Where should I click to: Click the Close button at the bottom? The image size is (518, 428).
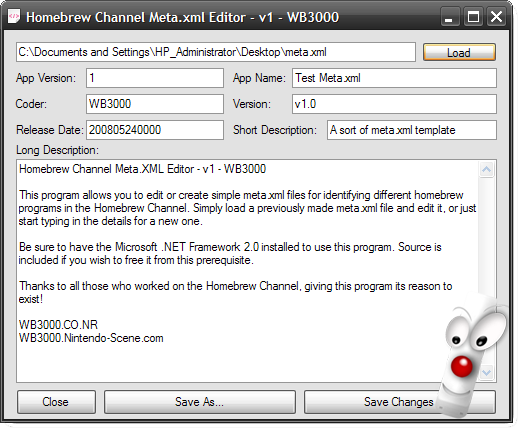56,402
